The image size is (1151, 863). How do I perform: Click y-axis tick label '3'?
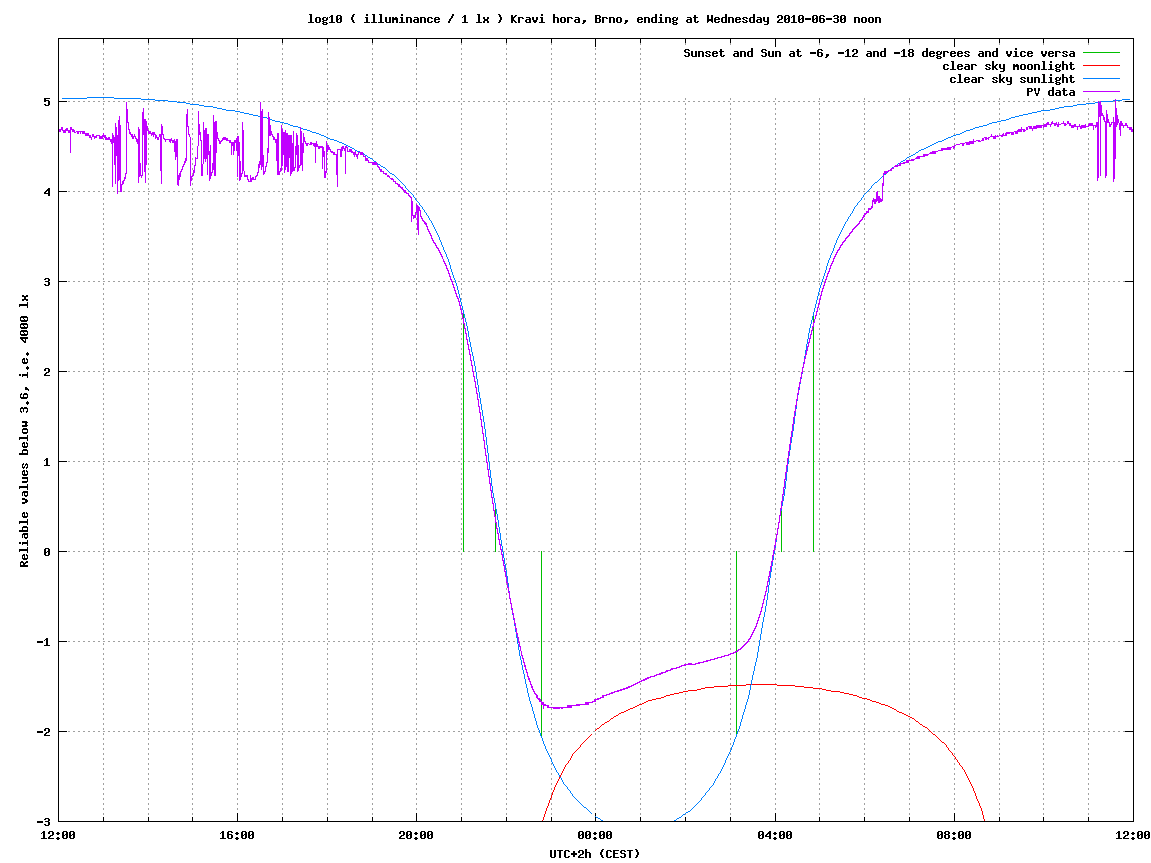[x=47, y=282]
